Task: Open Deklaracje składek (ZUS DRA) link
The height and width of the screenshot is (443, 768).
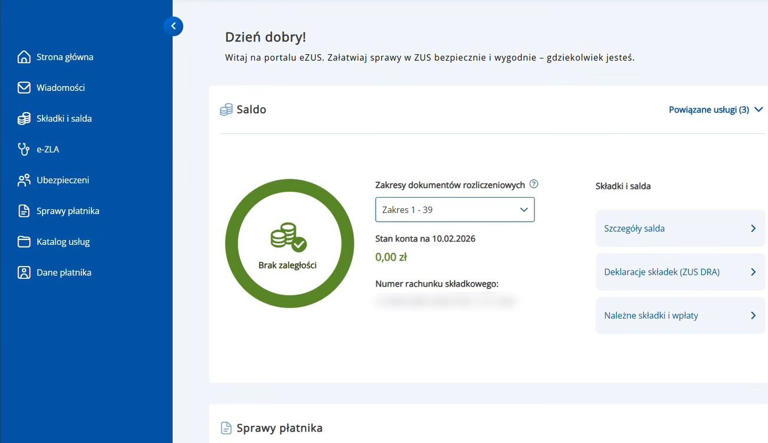Action: (x=680, y=272)
